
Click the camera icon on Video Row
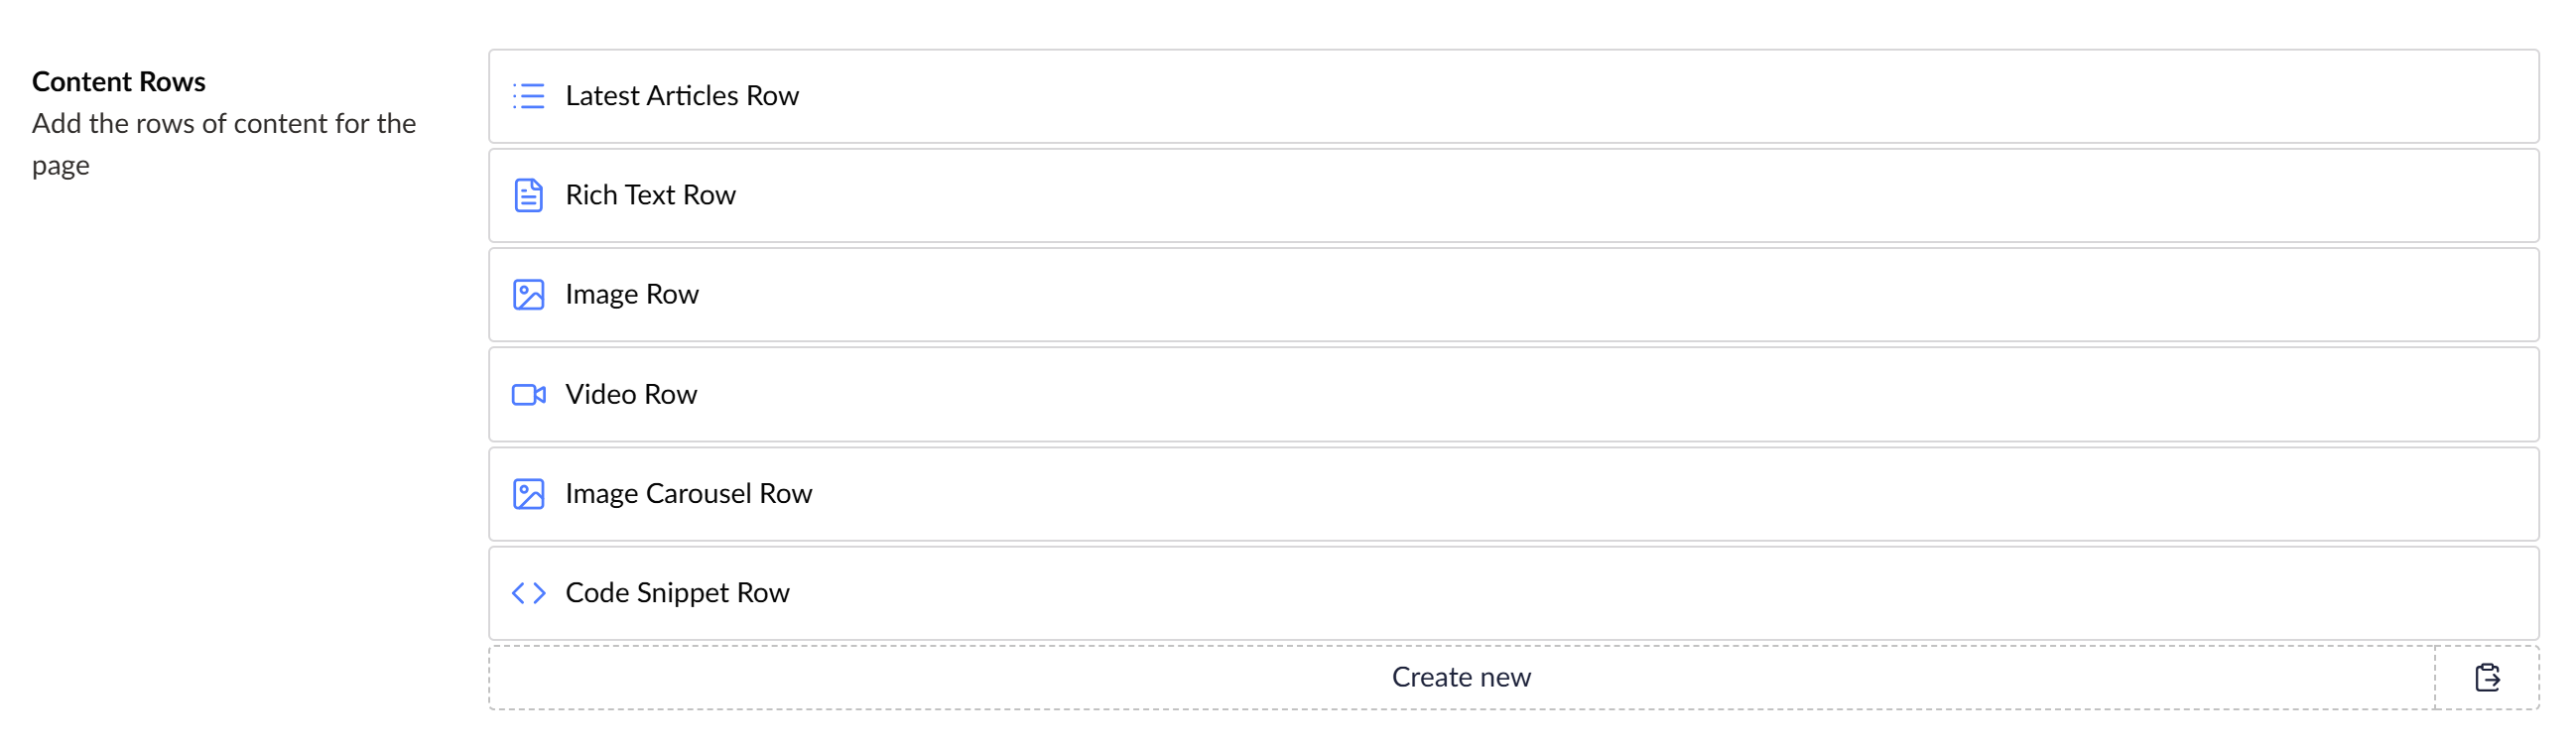click(x=528, y=395)
